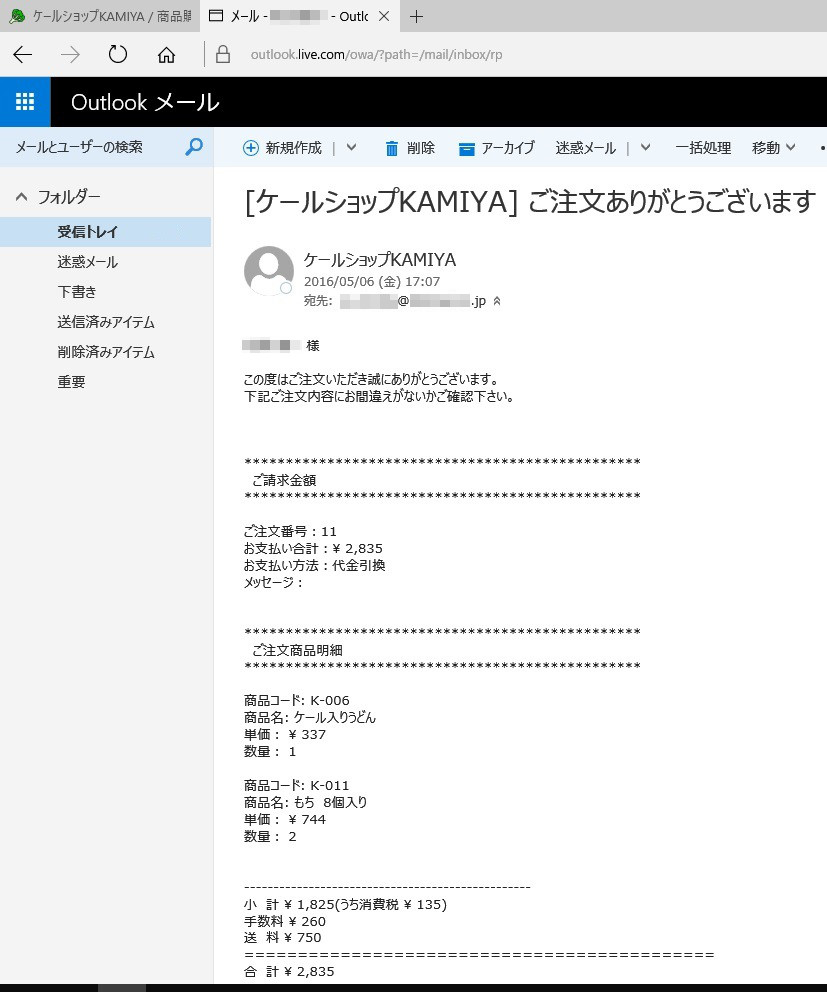The height and width of the screenshot is (992, 827).
Task: Reload the page with refresh icon
Action: click(118, 54)
